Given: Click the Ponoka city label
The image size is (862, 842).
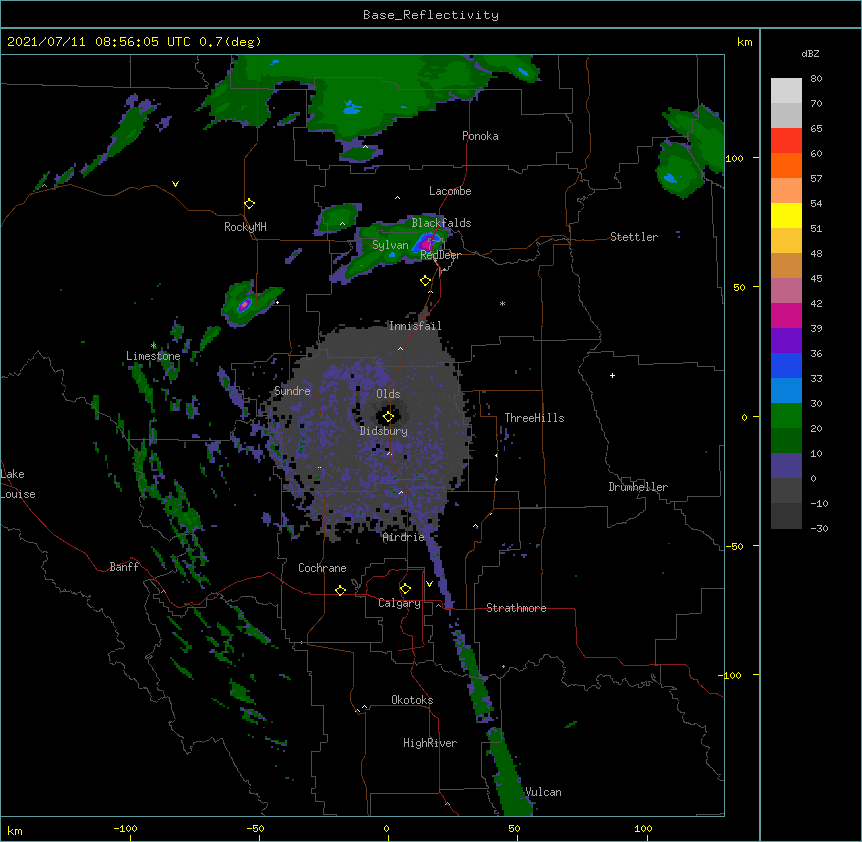Looking at the screenshot, I should point(480,136).
